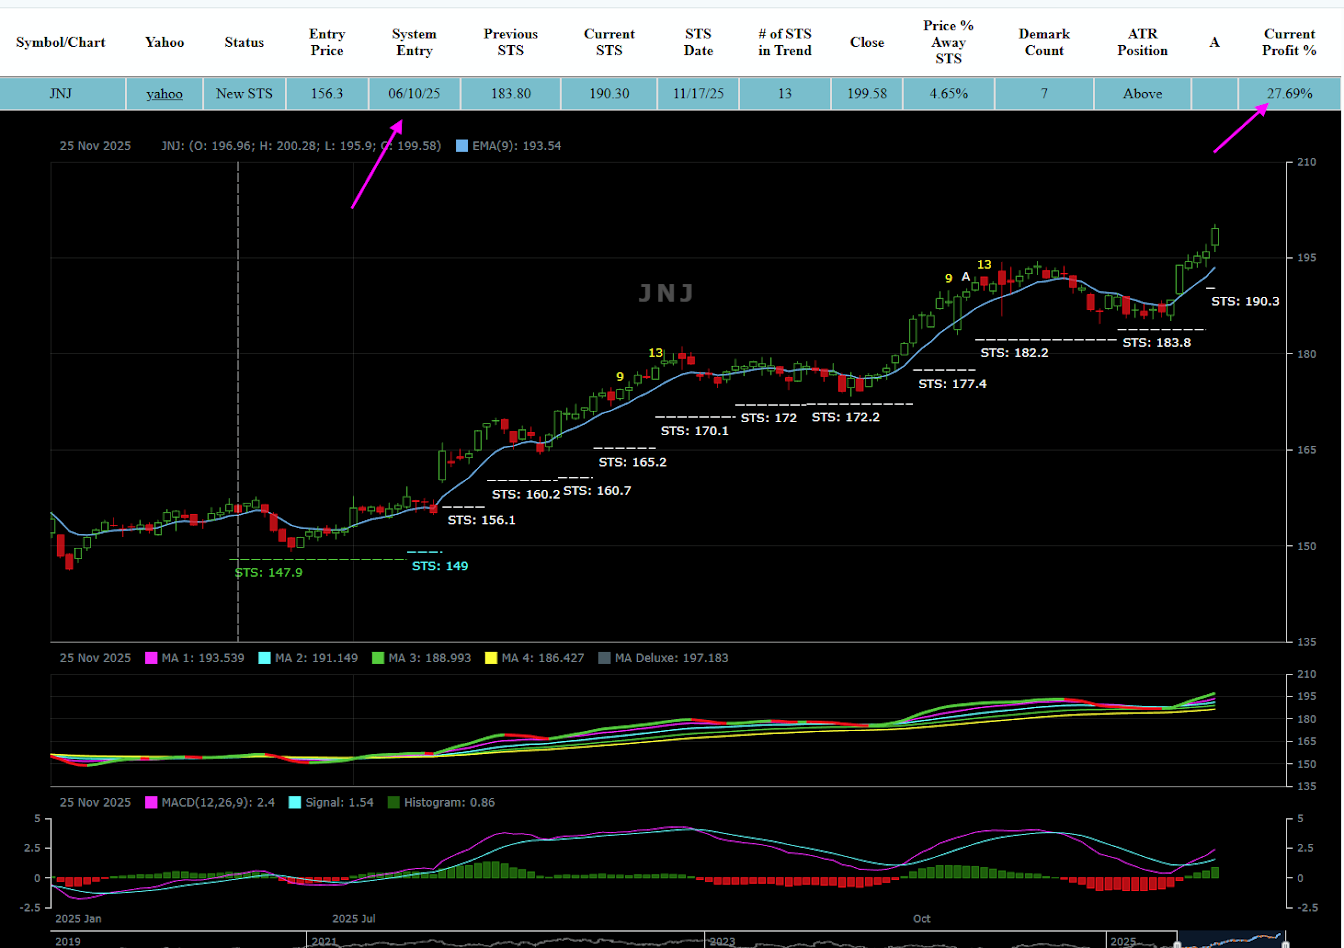The image size is (1344, 948).
Task: Click the Demark Count column header
Action: point(1043,42)
